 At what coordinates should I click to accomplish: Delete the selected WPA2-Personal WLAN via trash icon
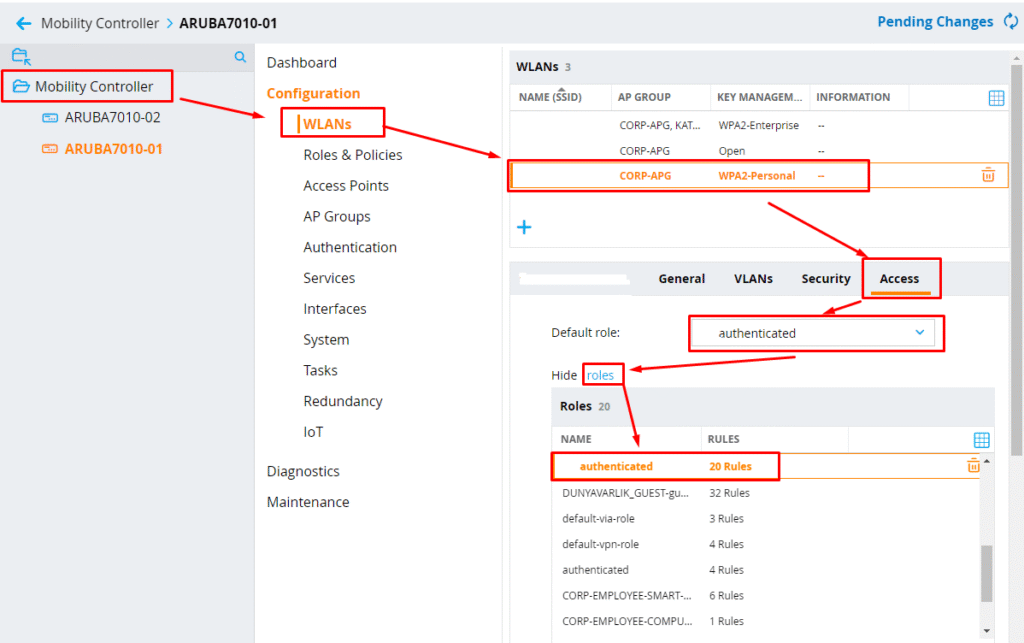pos(988,175)
